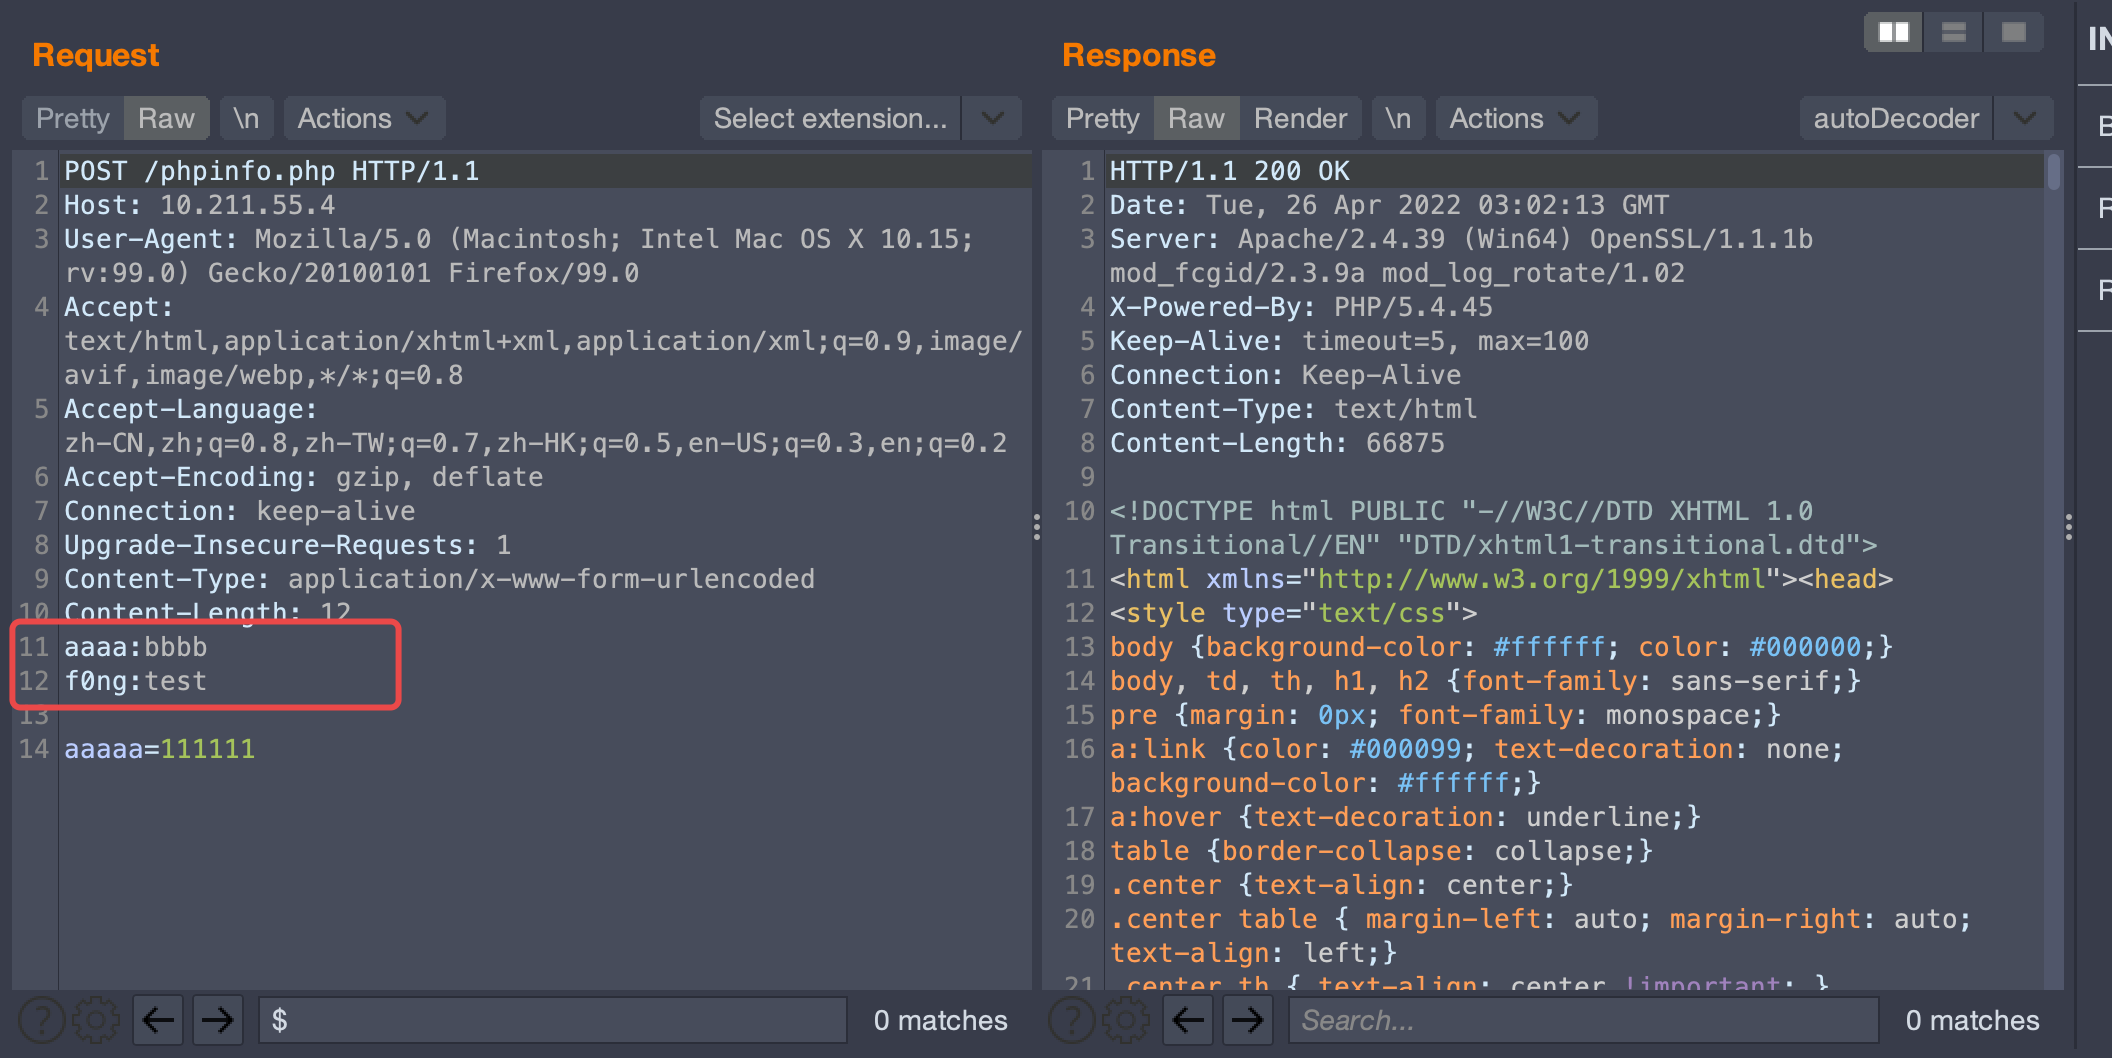Switch request view to Pretty tab
2112x1058 pixels.
pos(73,118)
